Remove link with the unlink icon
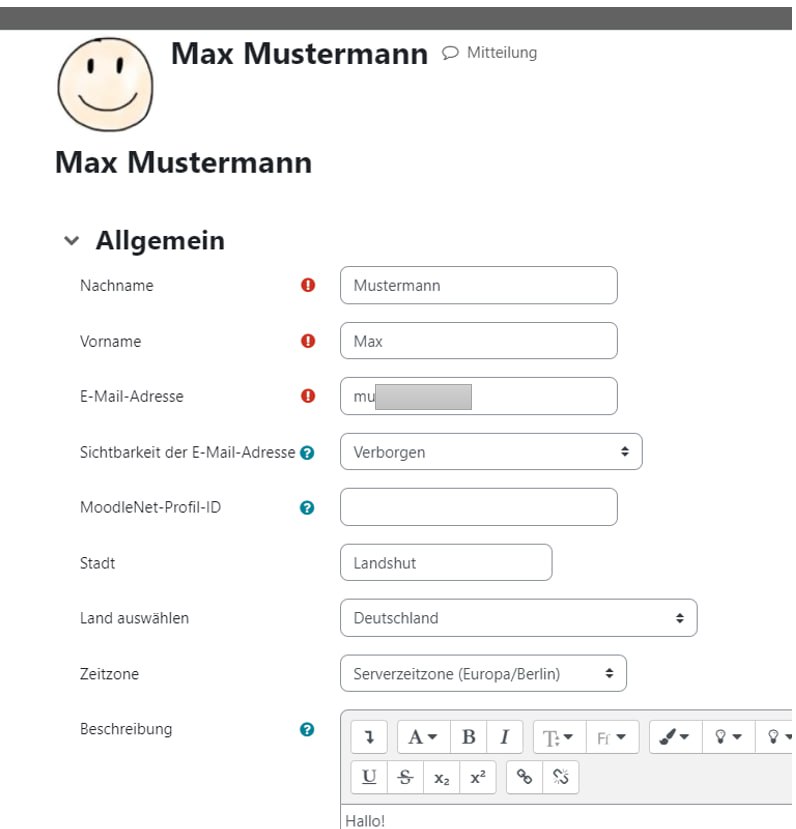The width and height of the screenshot is (796, 829). pos(560,777)
